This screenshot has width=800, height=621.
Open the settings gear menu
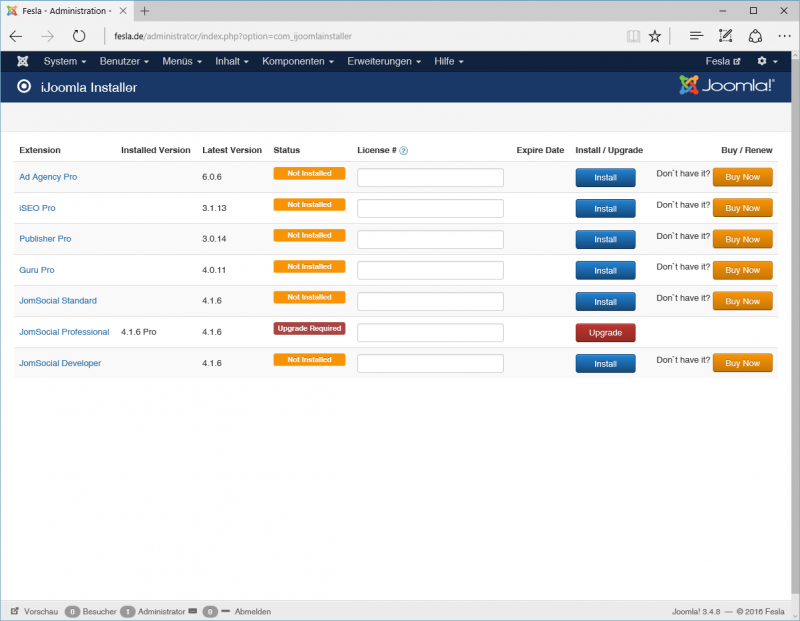click(x=767, y=61)
